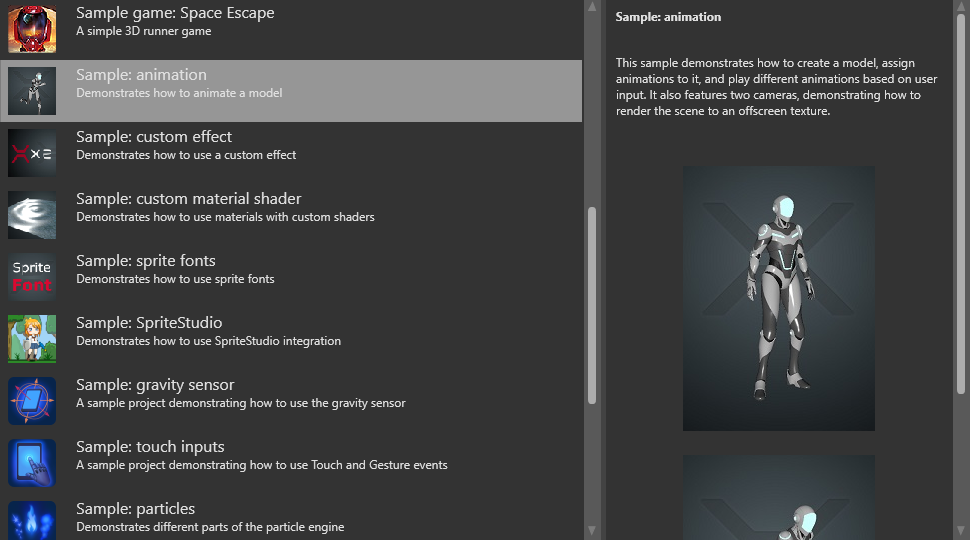Select the 'Sample: custom effect' title
970x540 pixels.
point(154,137)
